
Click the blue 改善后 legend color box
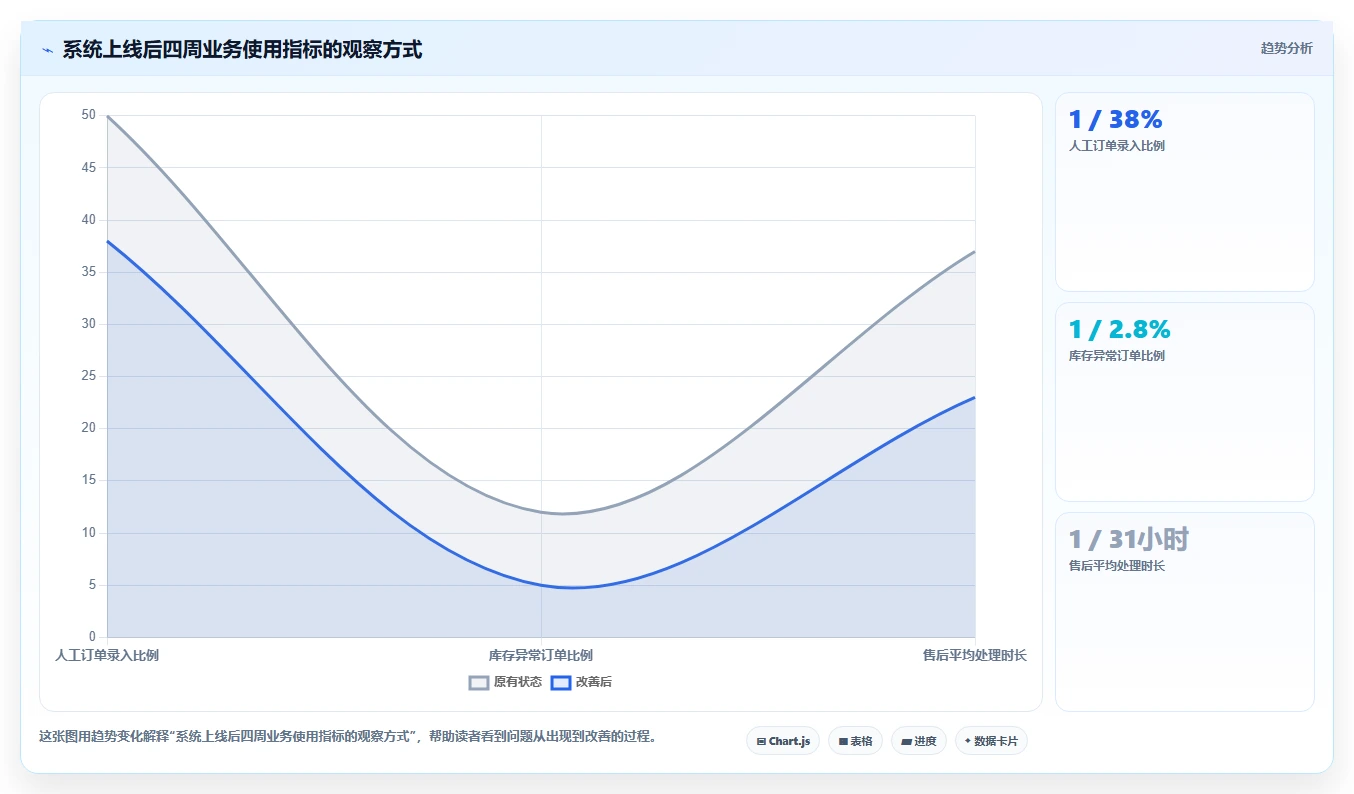tap(561, 682)
